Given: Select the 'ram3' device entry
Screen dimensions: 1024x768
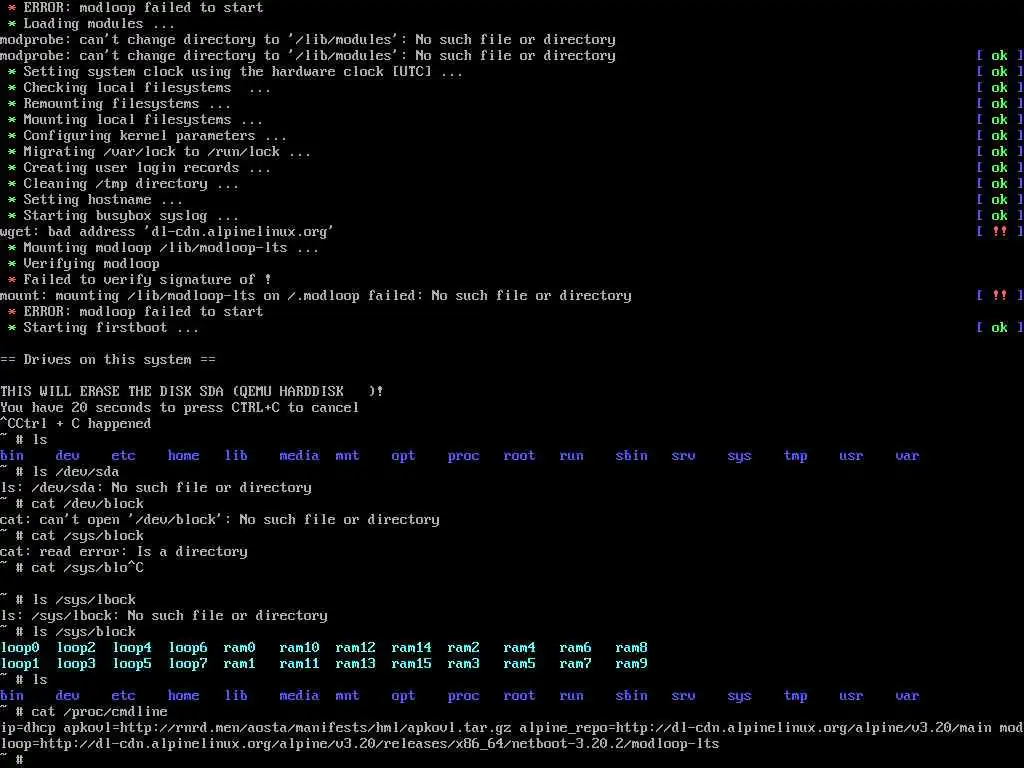Looking at the screenshot, I should pyautogui.click(x=464, y=664).
